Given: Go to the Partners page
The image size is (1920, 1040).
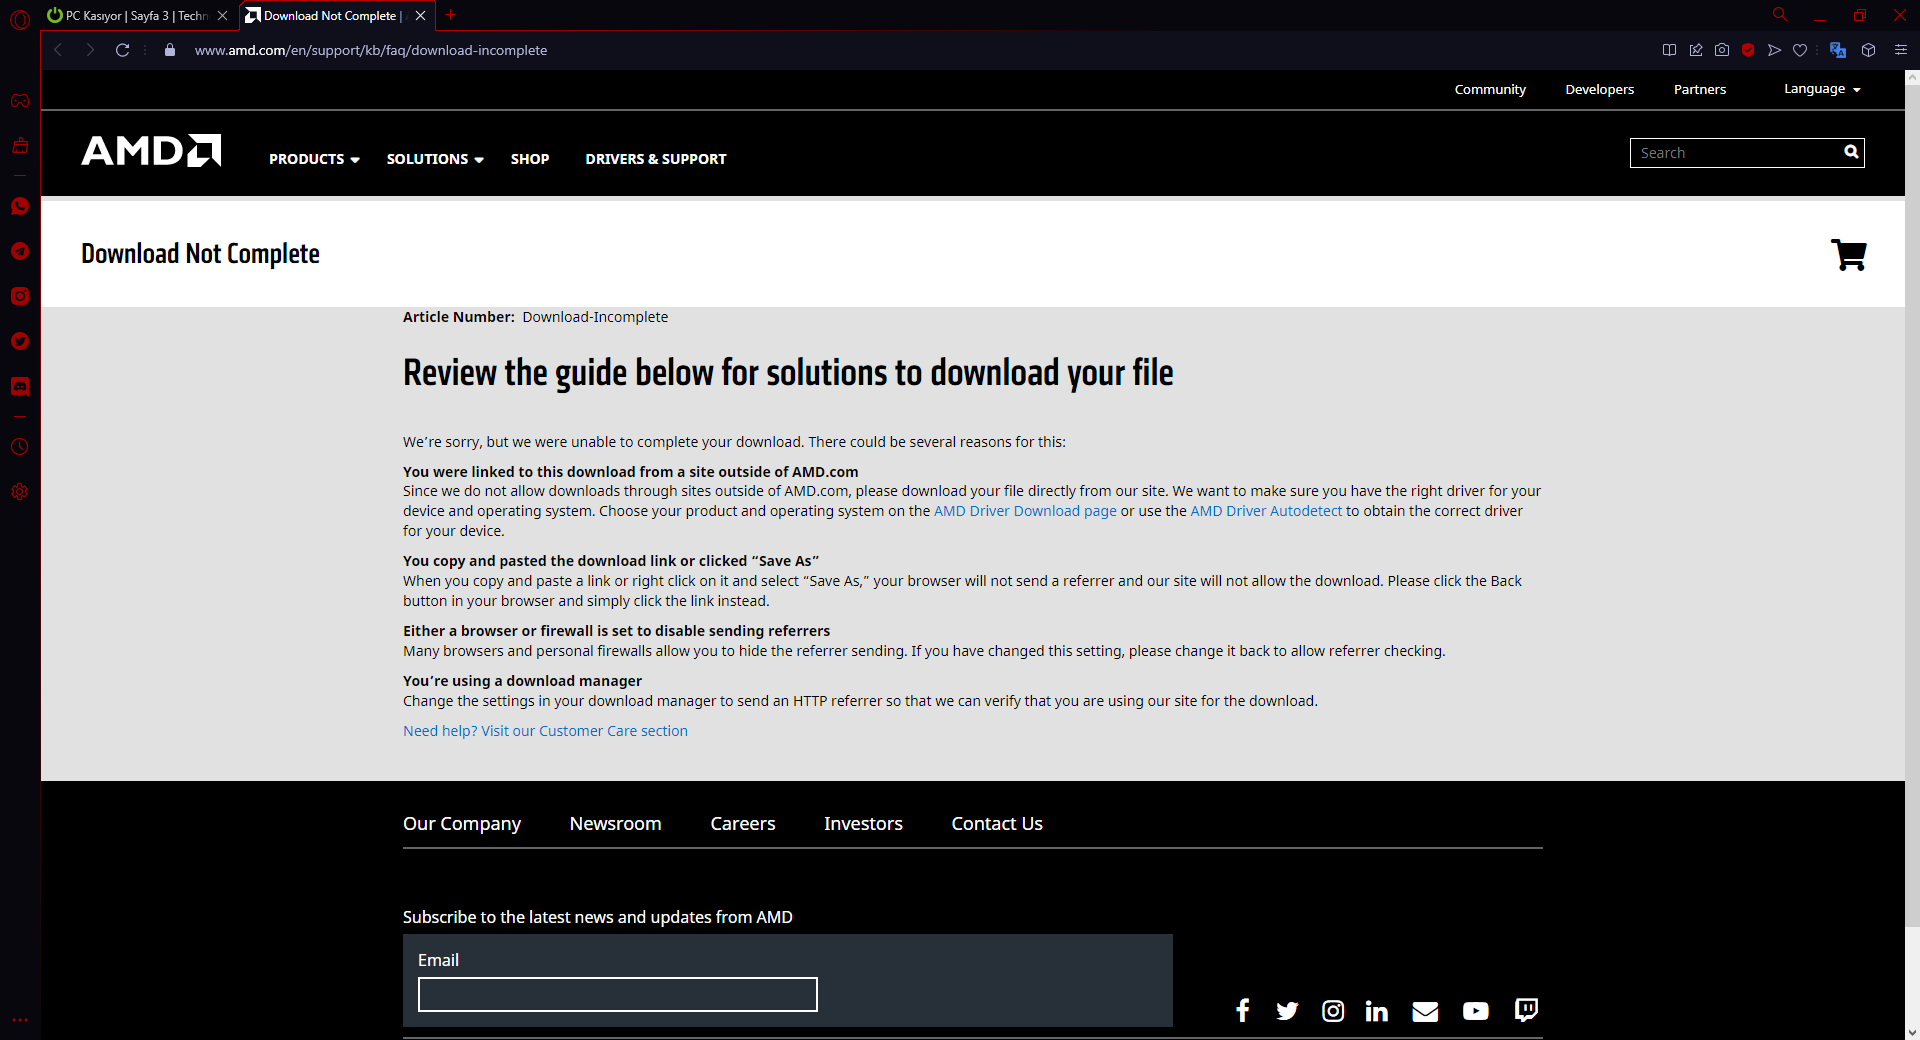Looking at the screenshot, I should [1700, 89].
